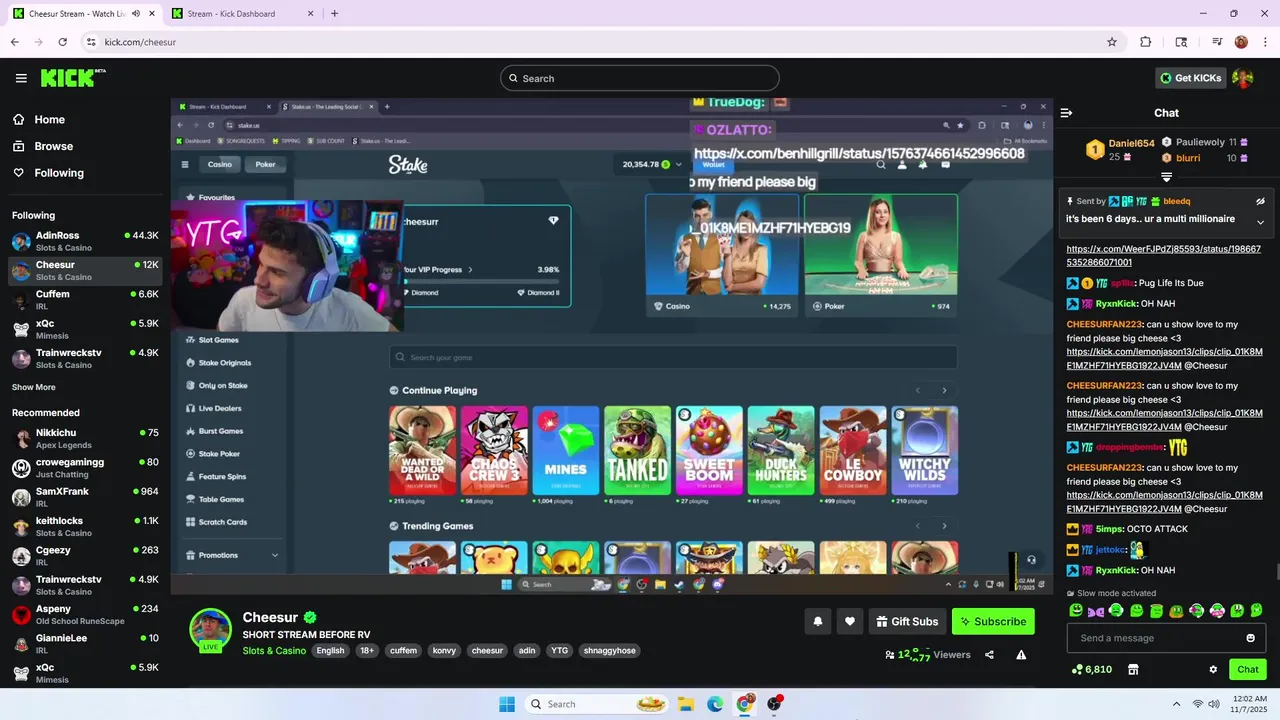Open AdinRoss channel in Following
Image resolution: width=1280 pixels, height=720 pixels.
click(x=85, y=241)
